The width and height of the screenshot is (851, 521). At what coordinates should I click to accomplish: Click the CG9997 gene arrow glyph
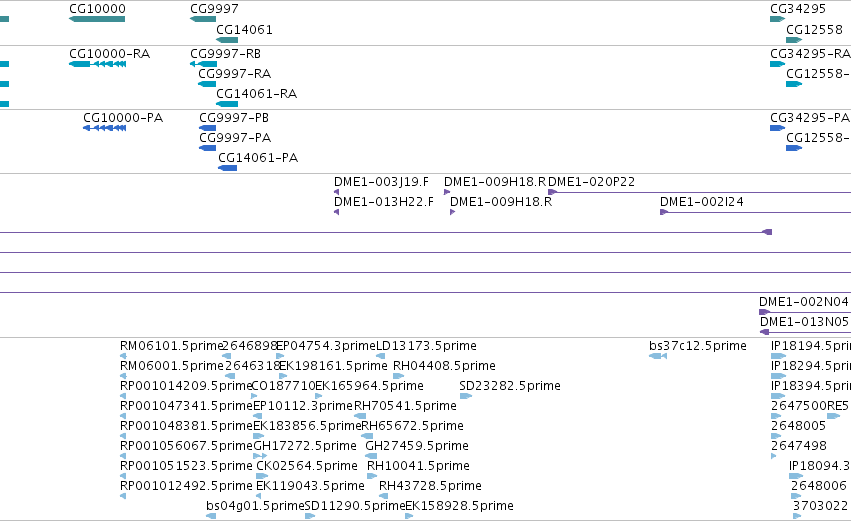click(x=203, y=19)
